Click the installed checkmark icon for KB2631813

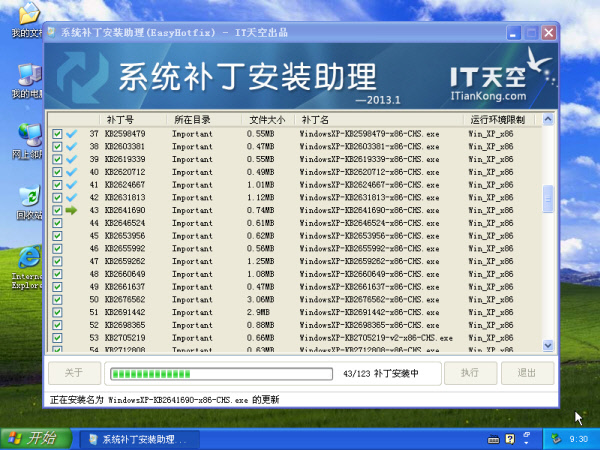pos(72,197)
